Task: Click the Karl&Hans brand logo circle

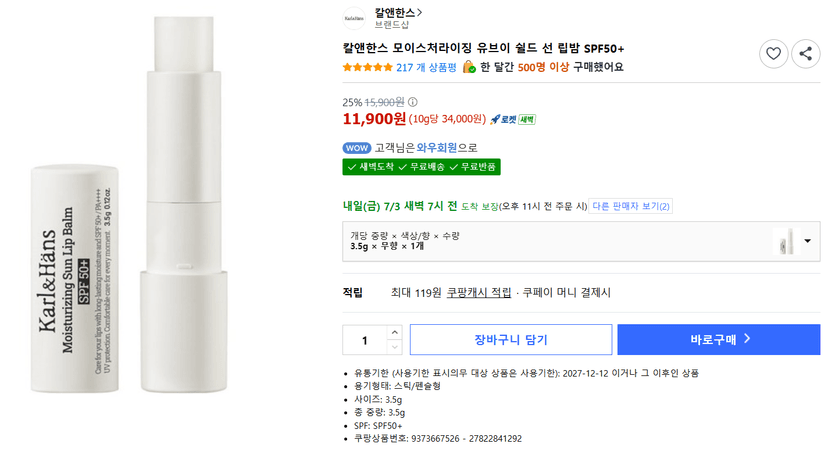Action: point(354,18)
